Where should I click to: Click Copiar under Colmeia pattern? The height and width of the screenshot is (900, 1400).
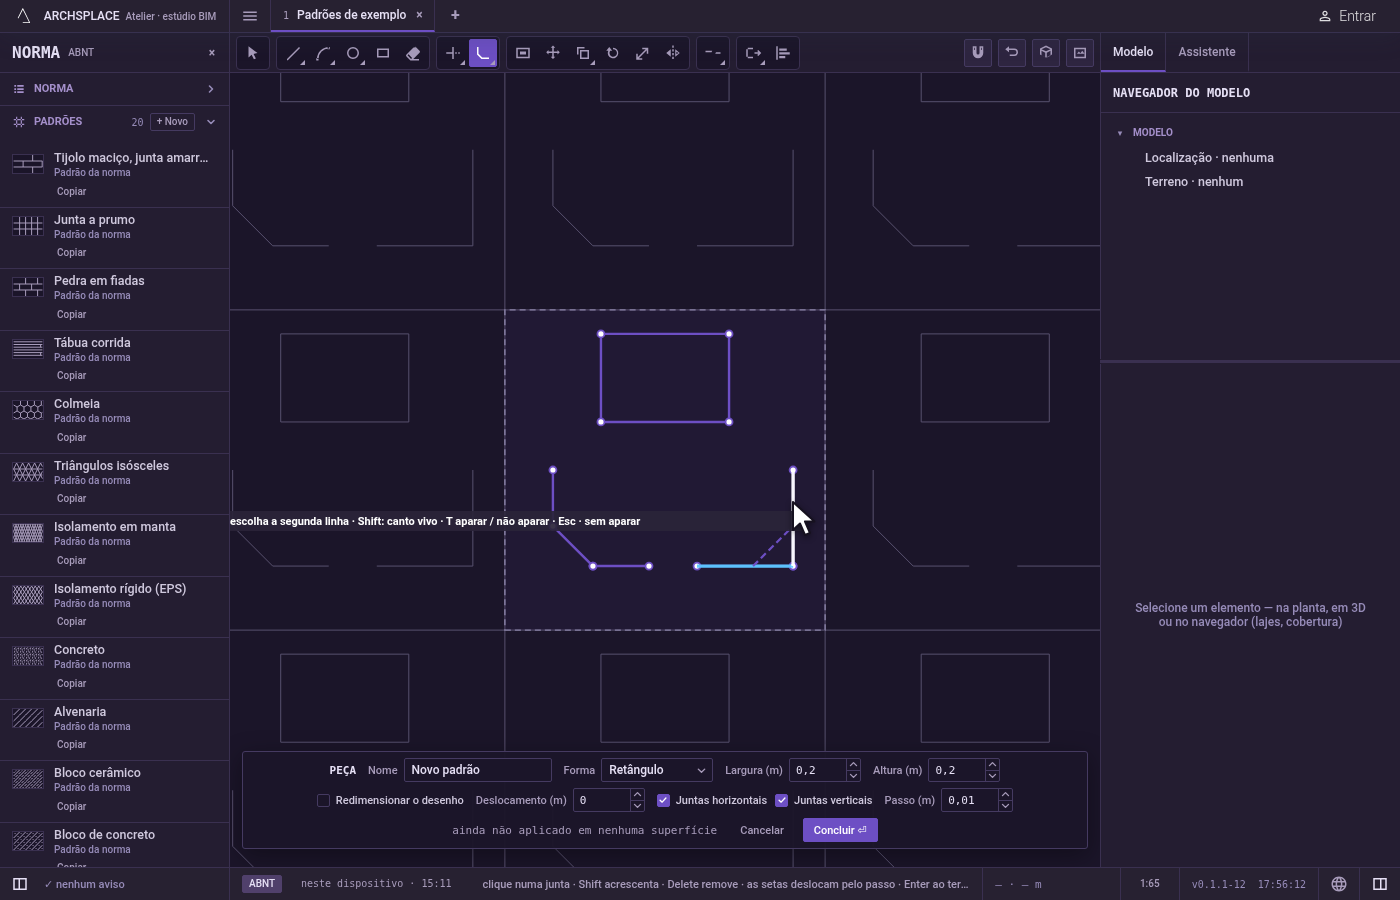[x=71, y=437]
